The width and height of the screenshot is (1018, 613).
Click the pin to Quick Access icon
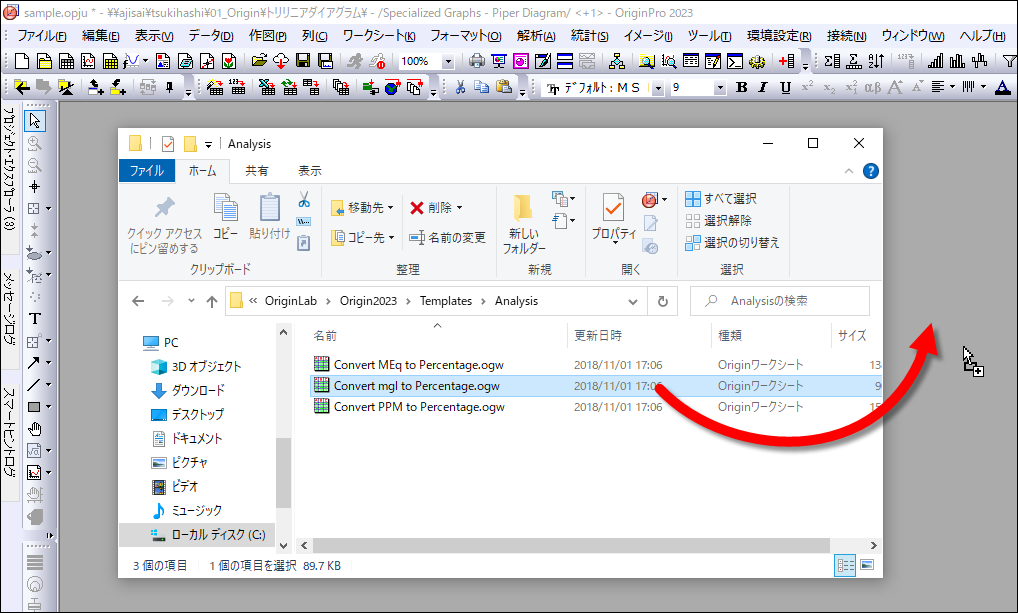click(164, 225)
